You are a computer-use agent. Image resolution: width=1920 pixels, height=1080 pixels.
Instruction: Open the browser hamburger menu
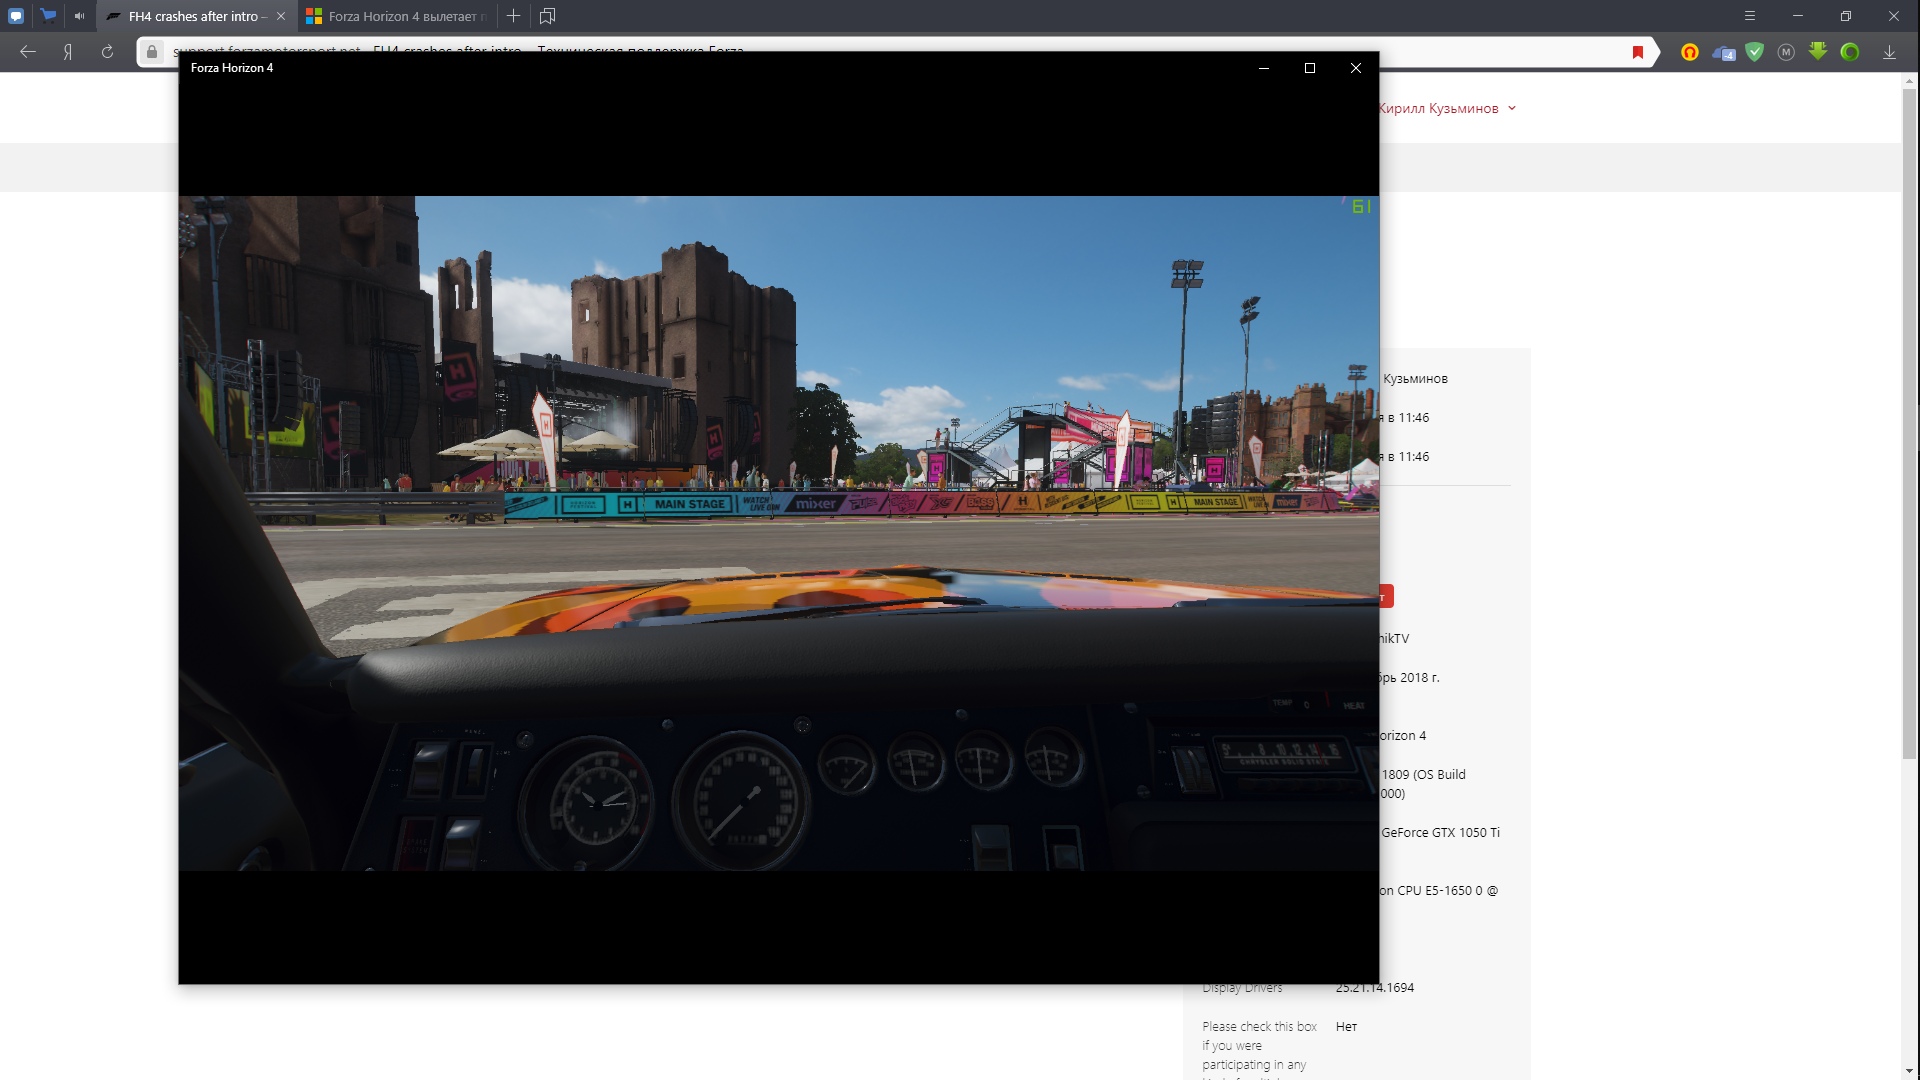click(1750, 16)
